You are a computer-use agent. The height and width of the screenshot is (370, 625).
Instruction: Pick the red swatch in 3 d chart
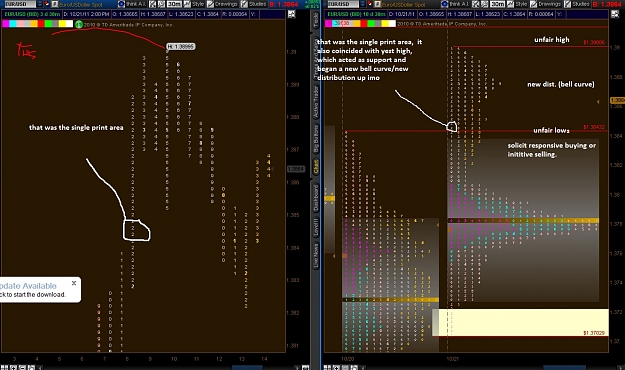[x=41, y=24]
